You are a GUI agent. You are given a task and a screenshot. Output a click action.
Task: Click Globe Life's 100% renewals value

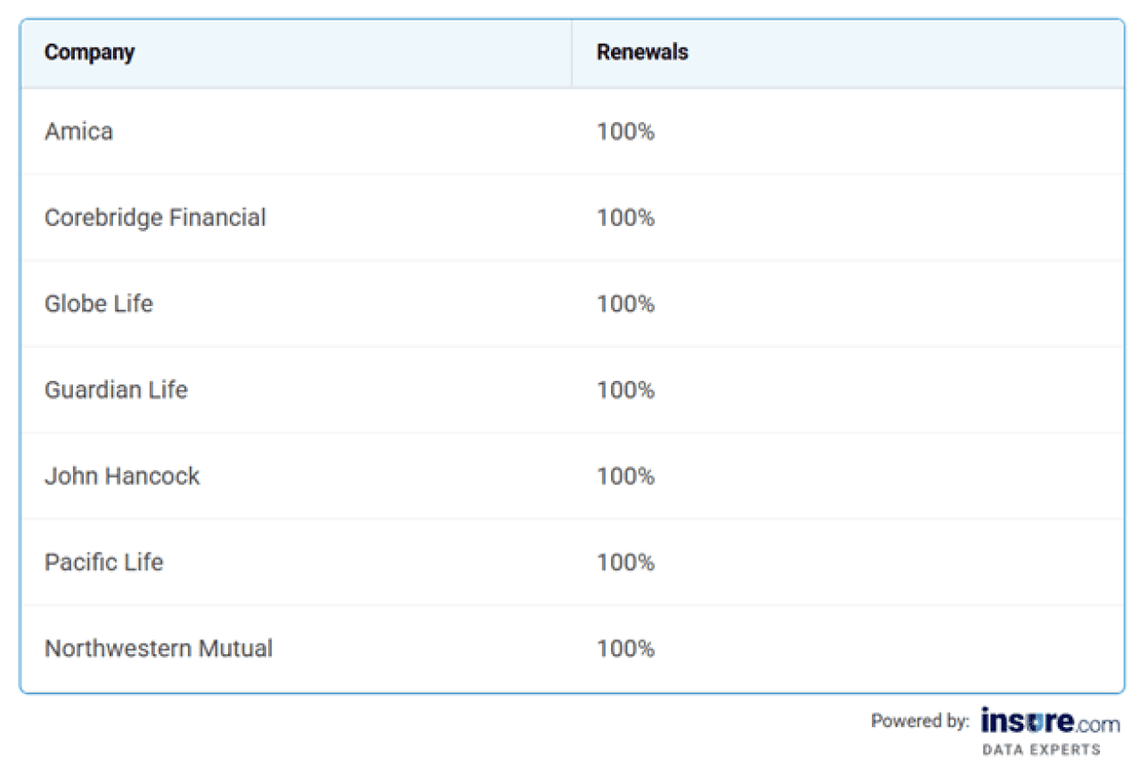point(625,304)
